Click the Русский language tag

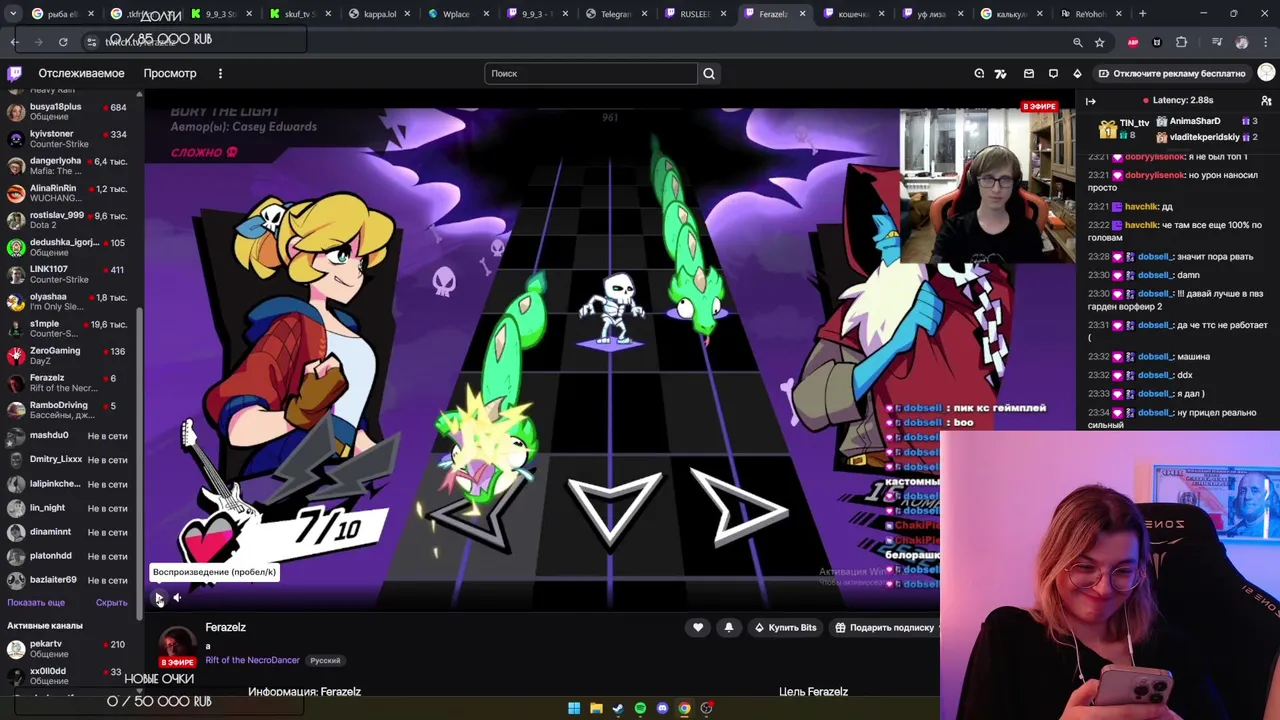(325, 660)
